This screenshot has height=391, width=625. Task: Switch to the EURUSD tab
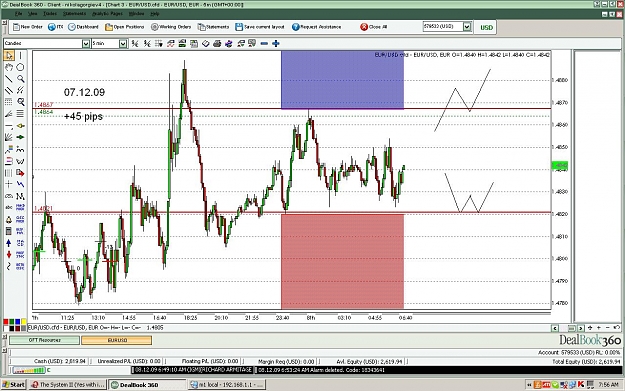point(117,340)
